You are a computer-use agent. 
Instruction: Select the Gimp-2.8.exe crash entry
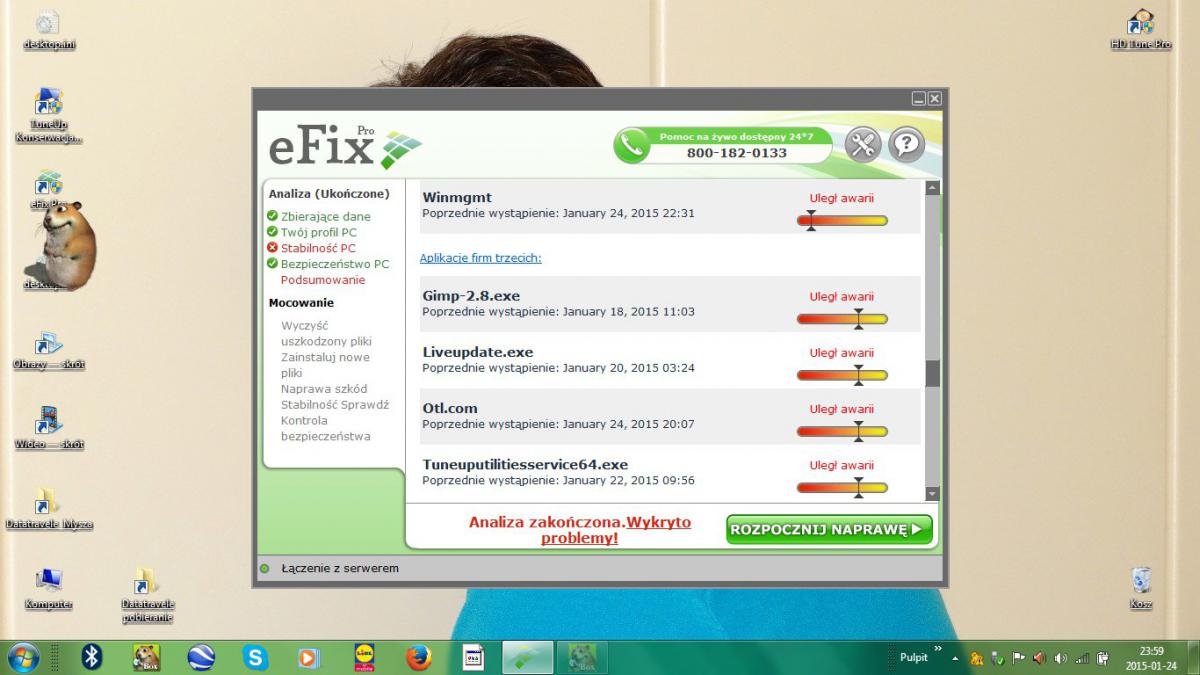[x=669, y=304]
